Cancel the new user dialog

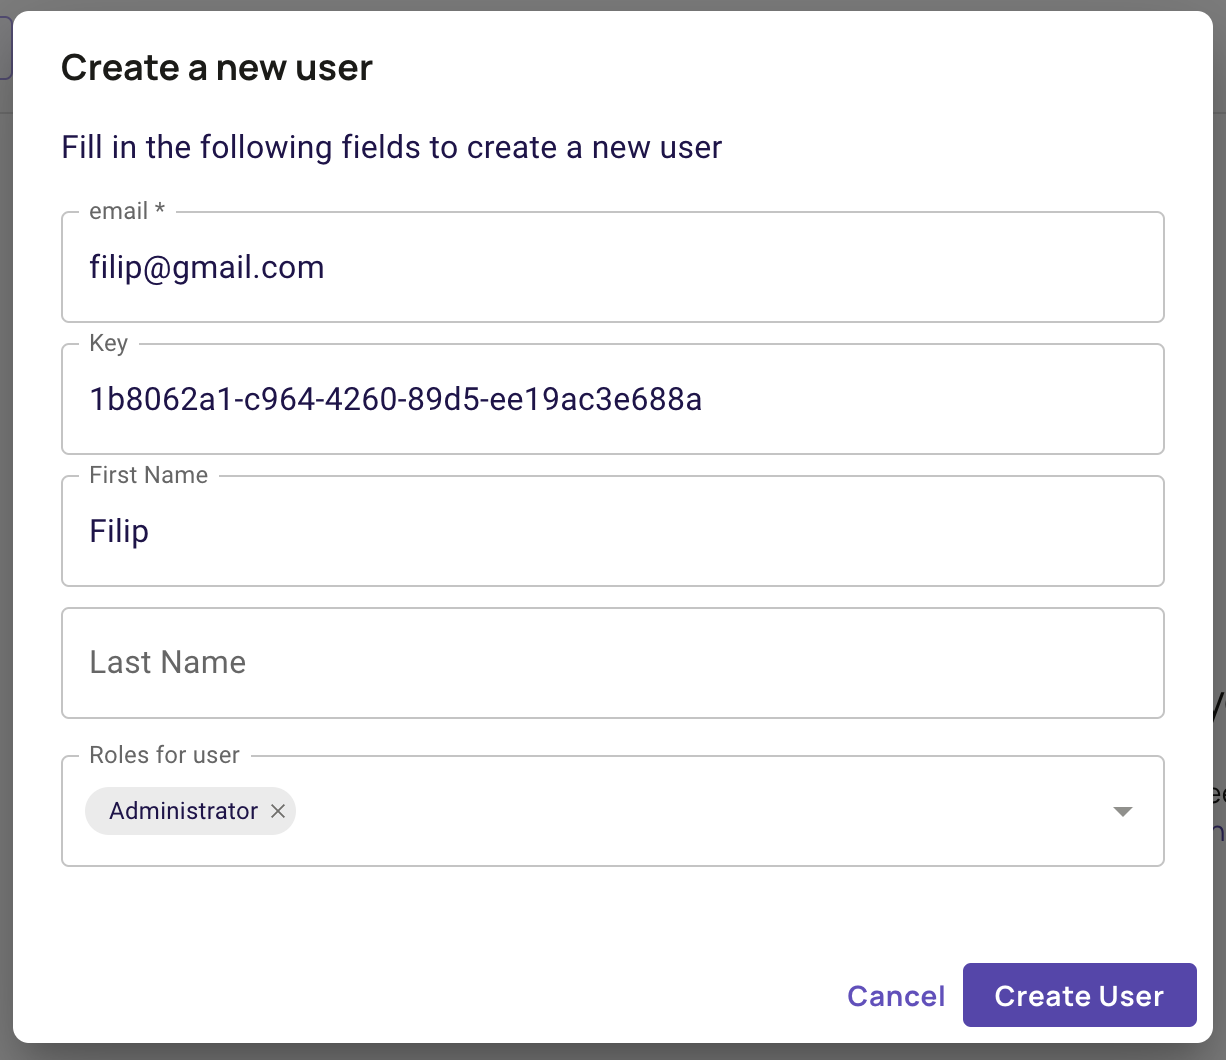896,995
